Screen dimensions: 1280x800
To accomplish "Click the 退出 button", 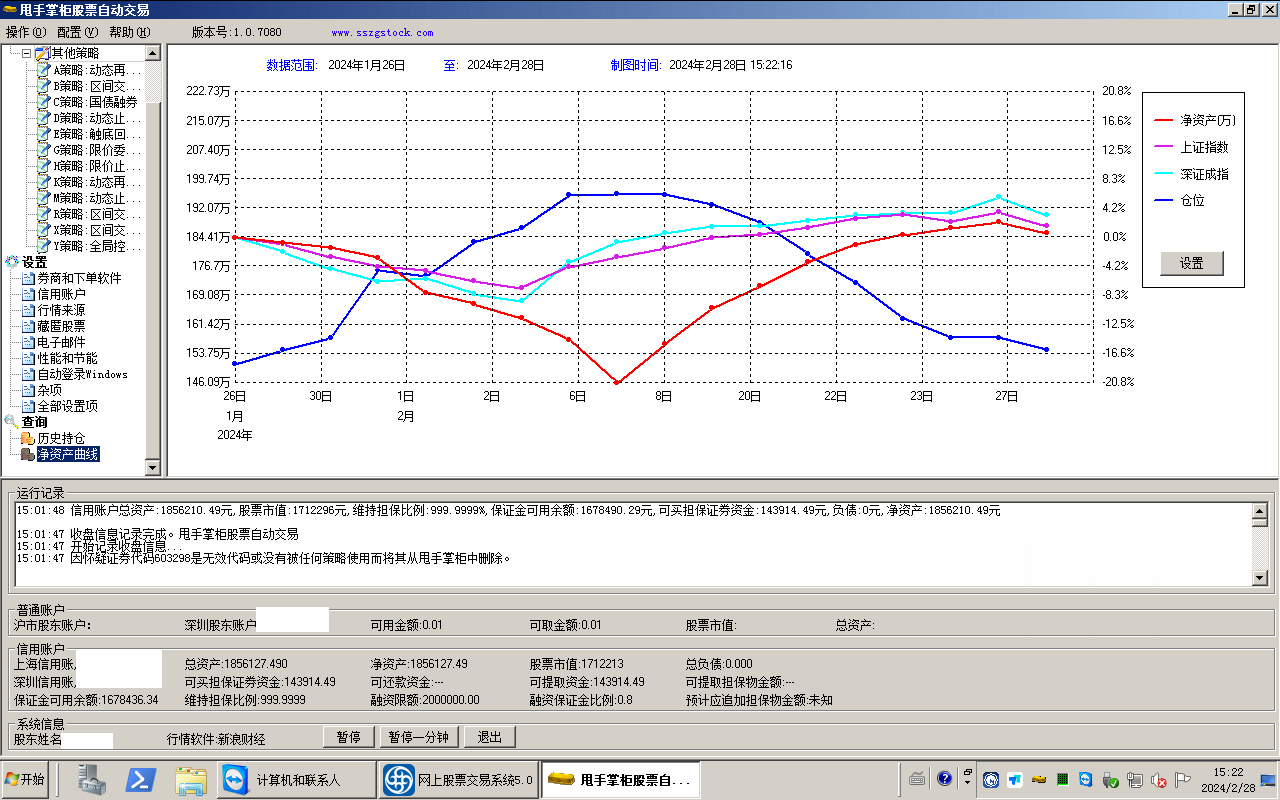I will (490, 737).
